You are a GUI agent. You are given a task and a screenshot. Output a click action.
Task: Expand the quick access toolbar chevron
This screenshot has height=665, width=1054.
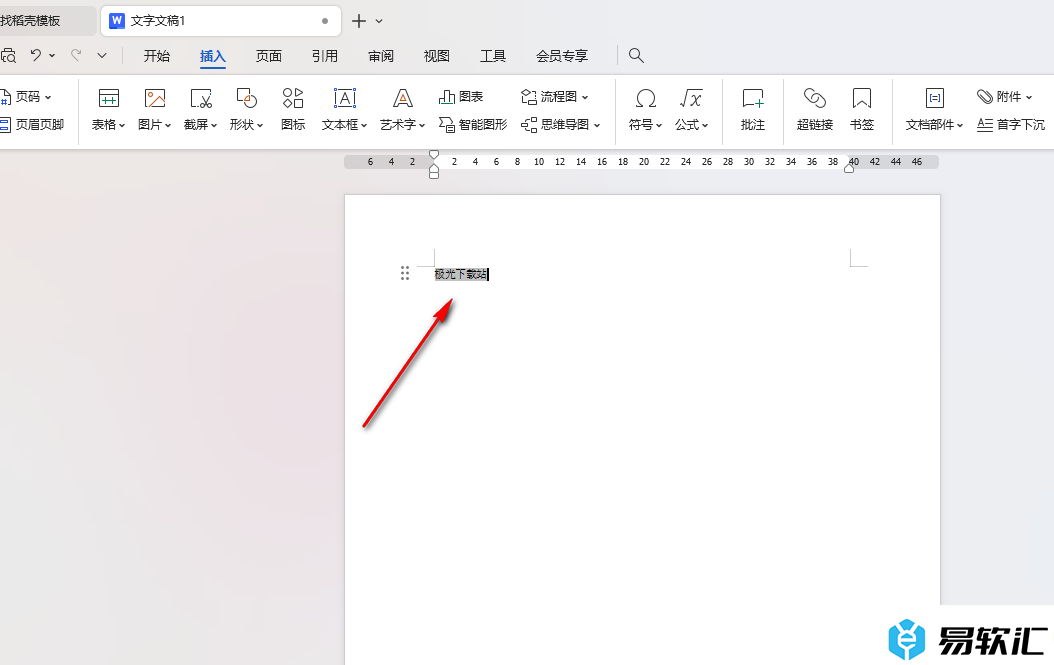coord(102,56)
